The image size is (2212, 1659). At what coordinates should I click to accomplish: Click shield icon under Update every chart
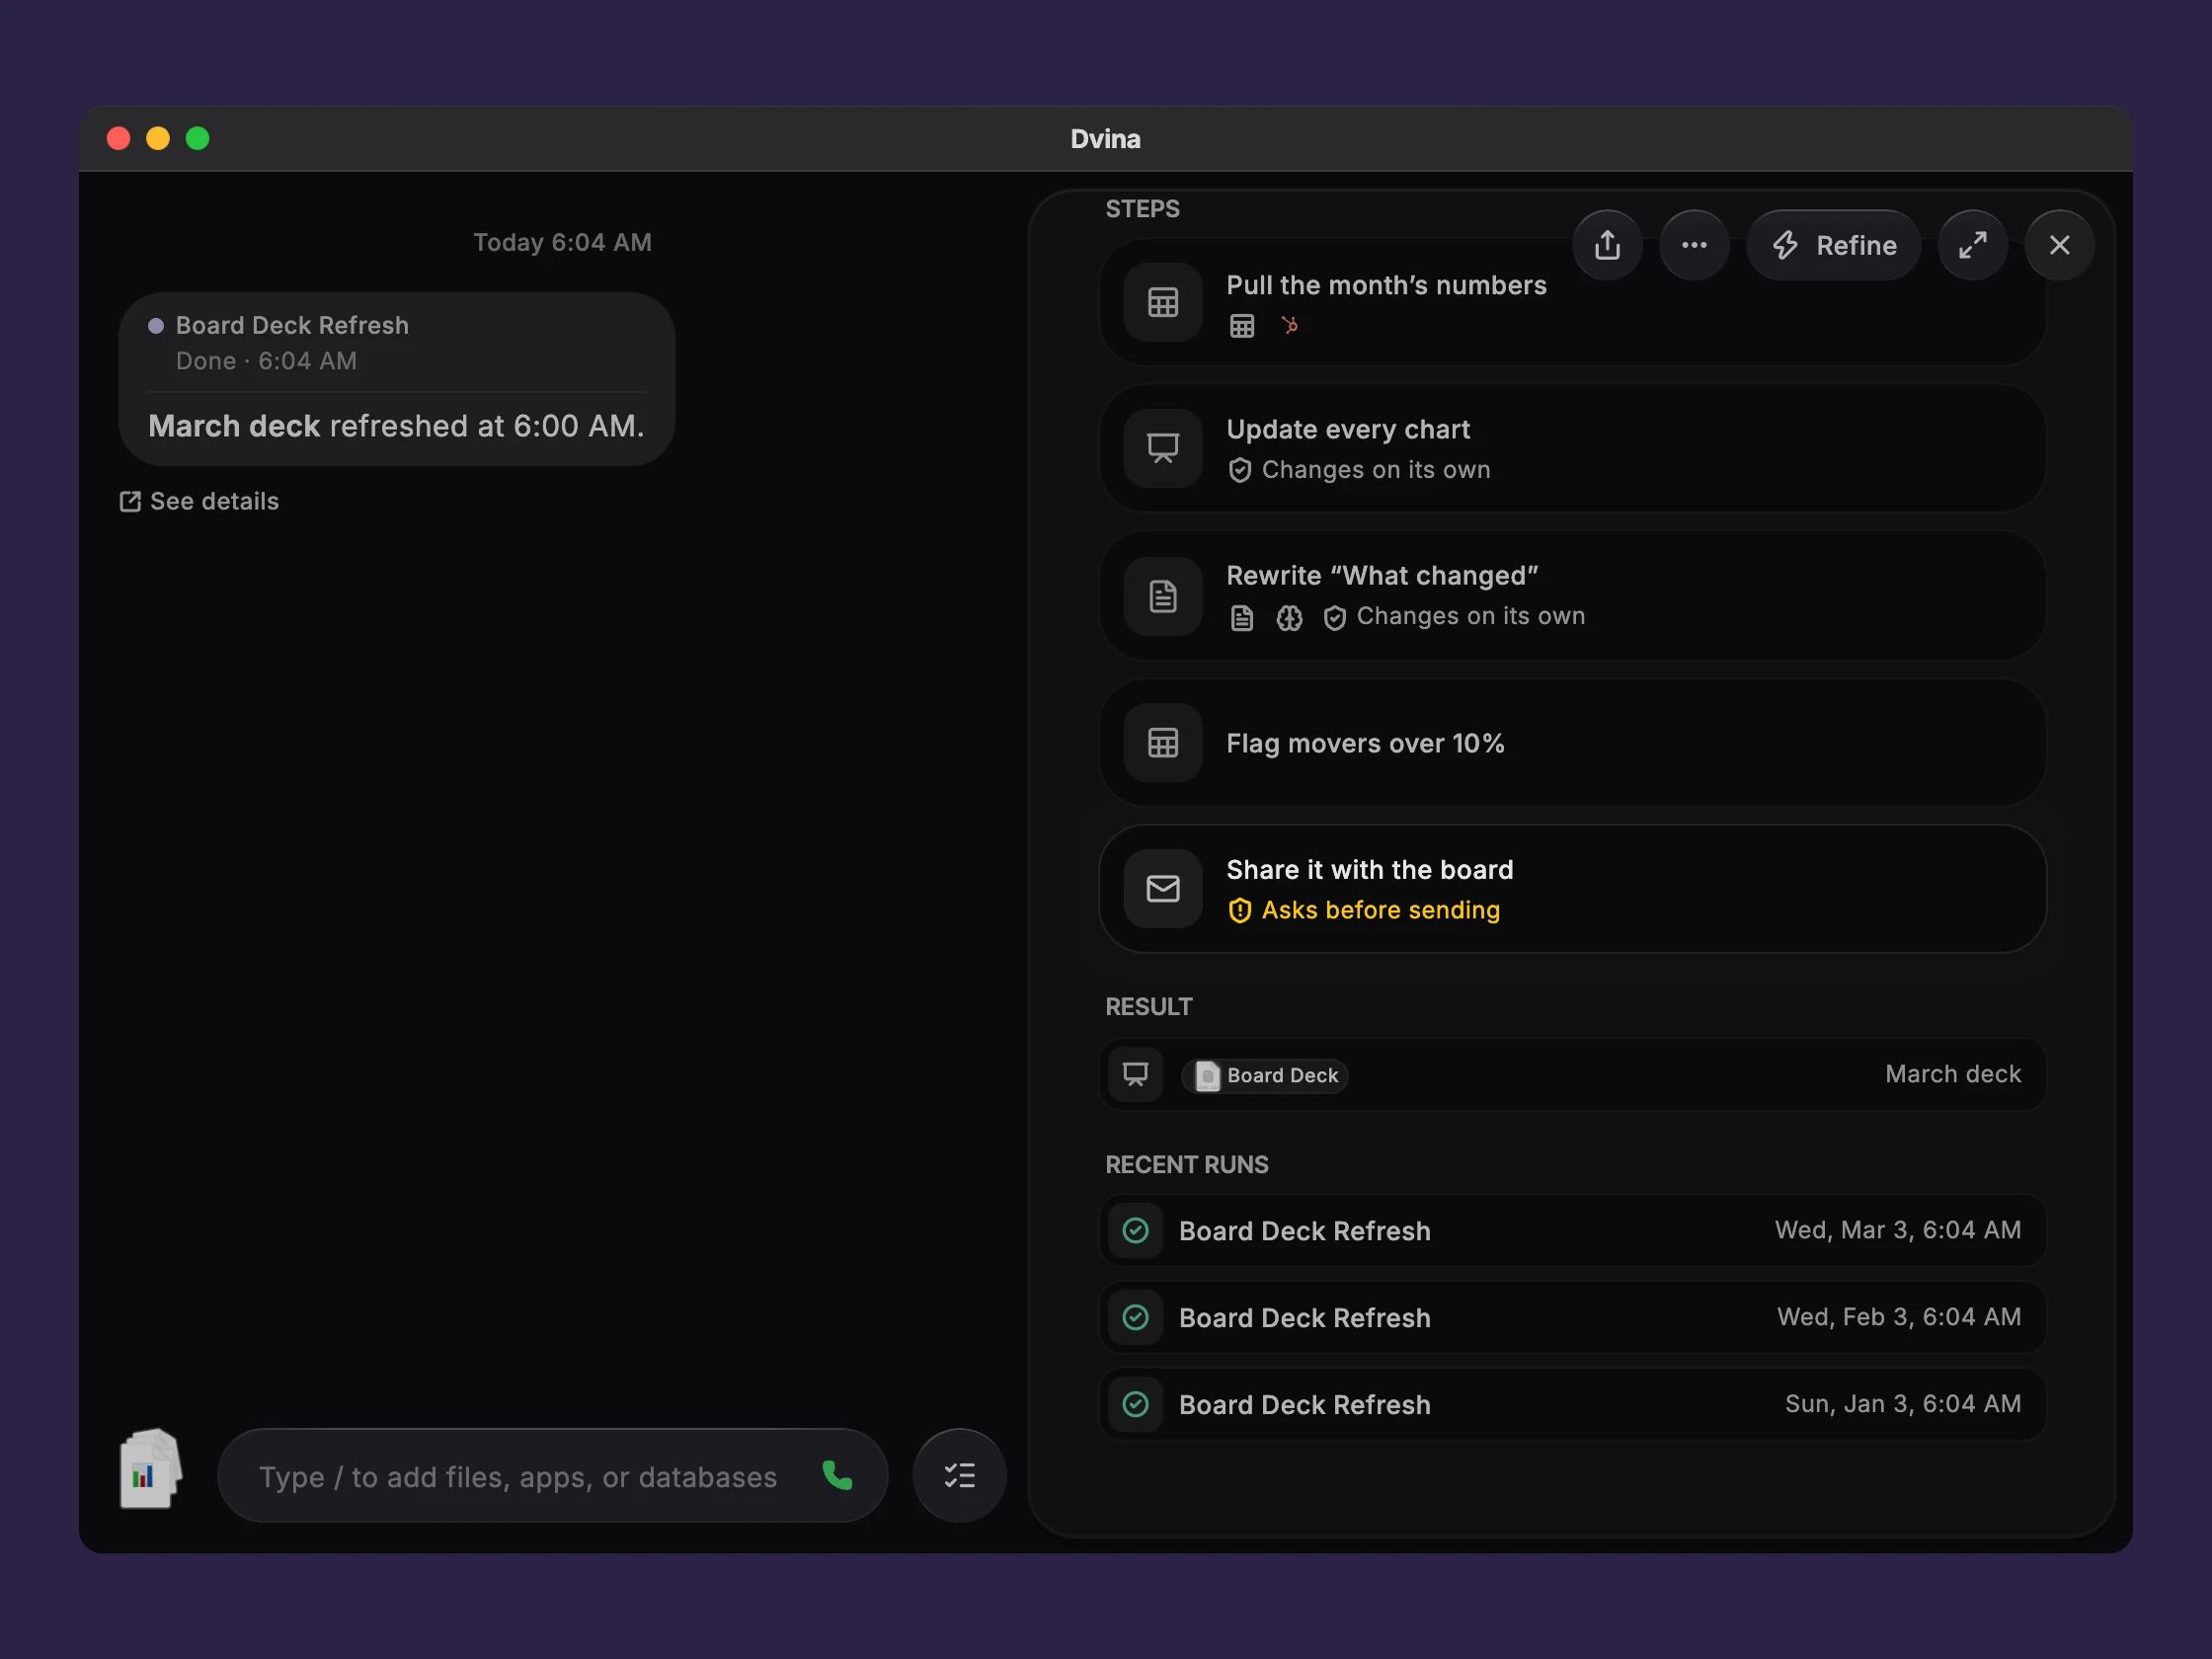1239,470
